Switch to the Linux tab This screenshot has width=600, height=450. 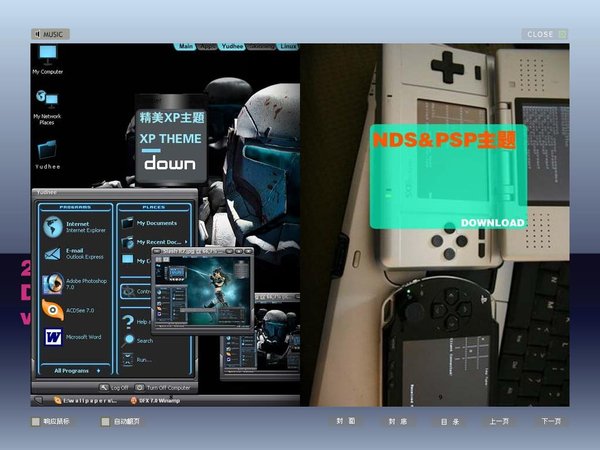(288, 46)
